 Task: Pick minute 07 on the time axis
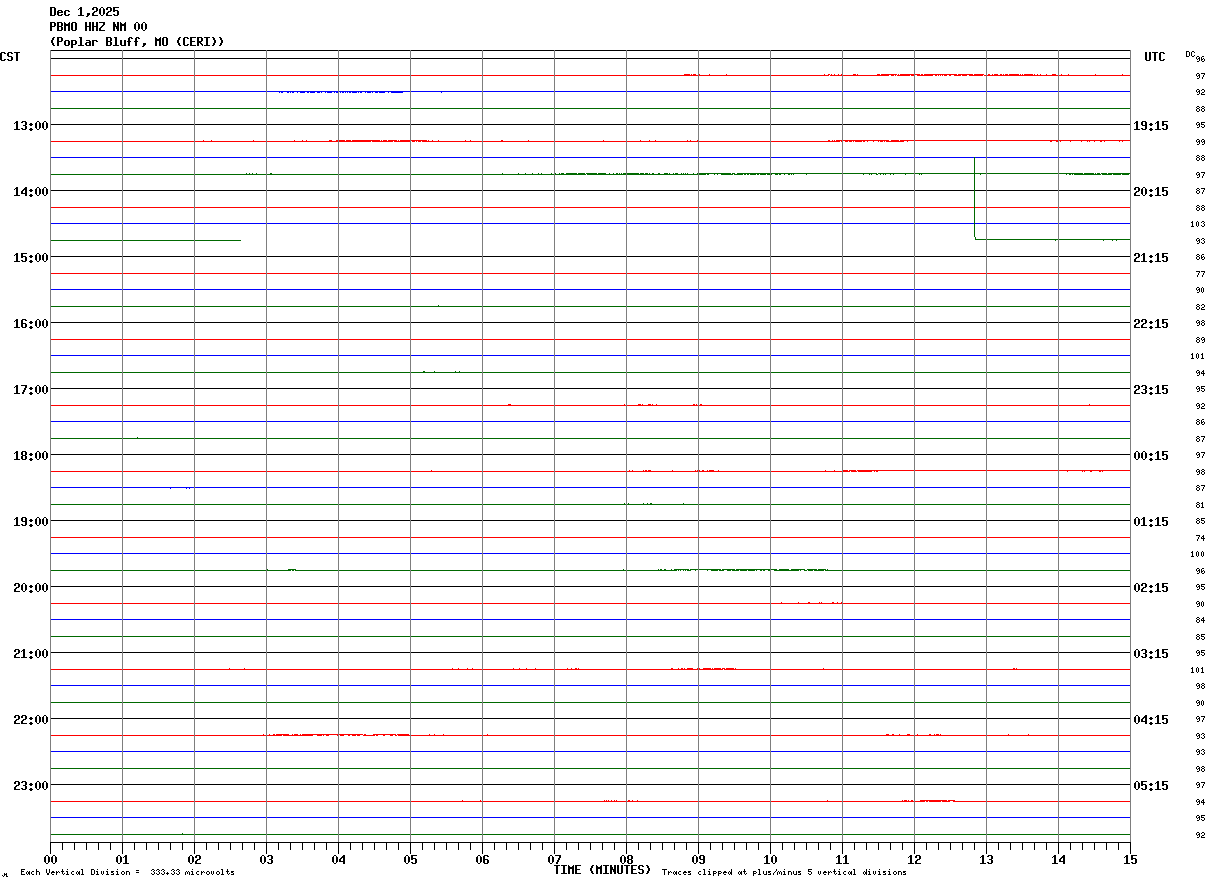[554, 859]
